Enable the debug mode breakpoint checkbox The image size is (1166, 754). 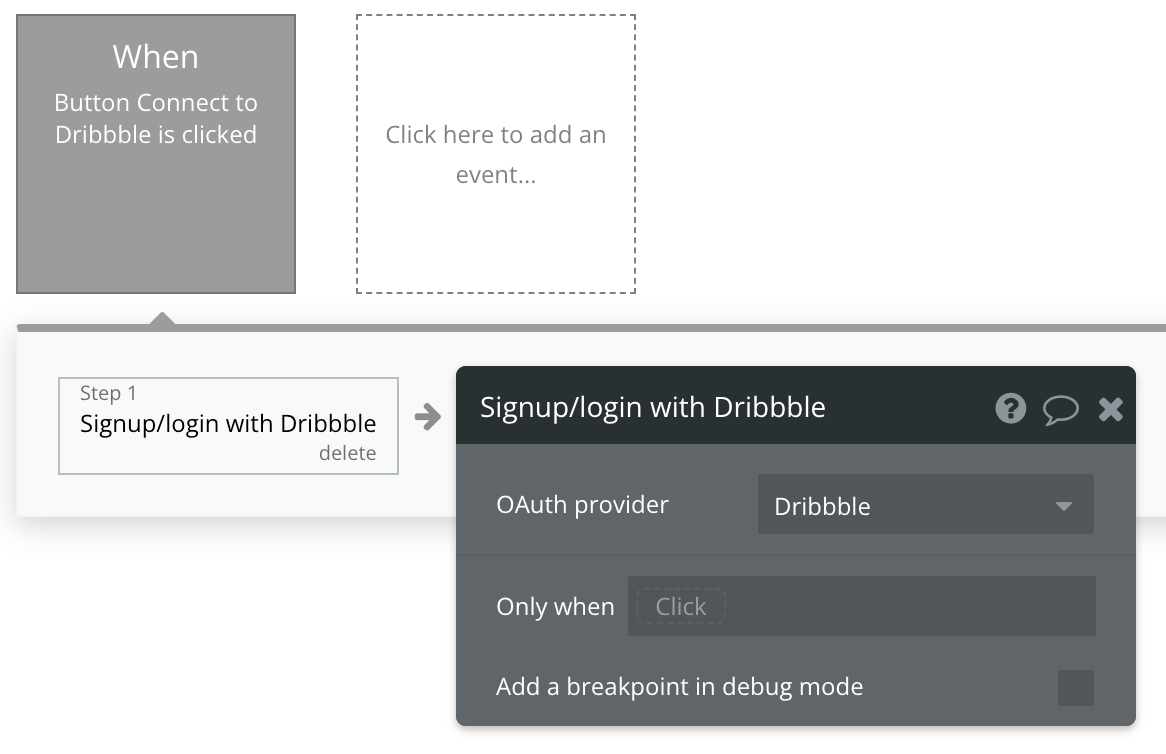[1076, 688]
